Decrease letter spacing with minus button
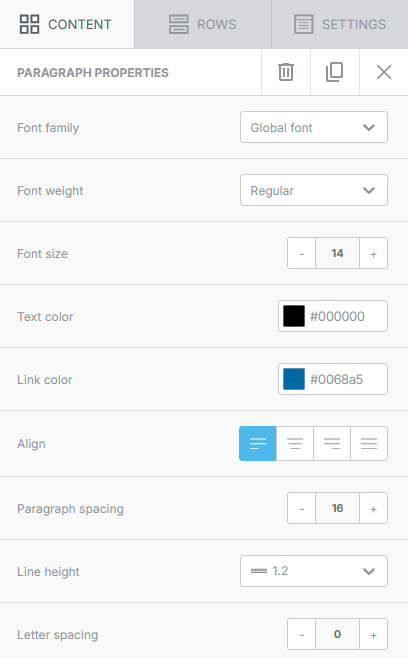Image resolution: width=408 pixels, height=658 pixels. (301, 634)
